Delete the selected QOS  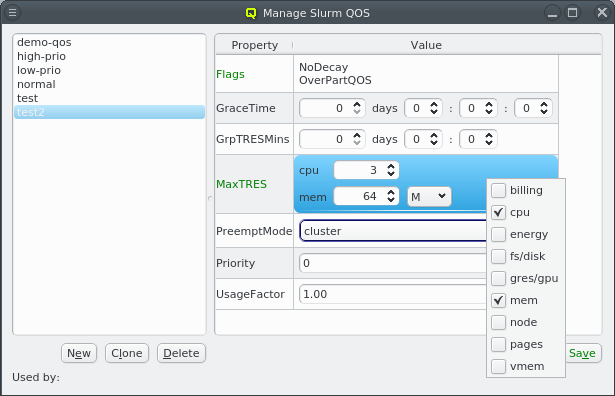click(x=181, y=353)
